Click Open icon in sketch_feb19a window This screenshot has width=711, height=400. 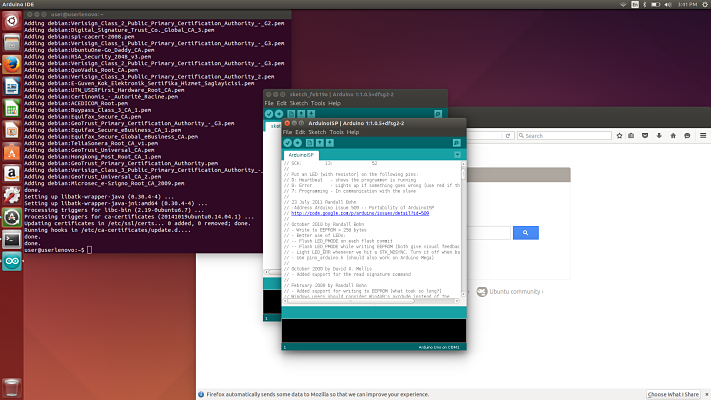(301, 114)
